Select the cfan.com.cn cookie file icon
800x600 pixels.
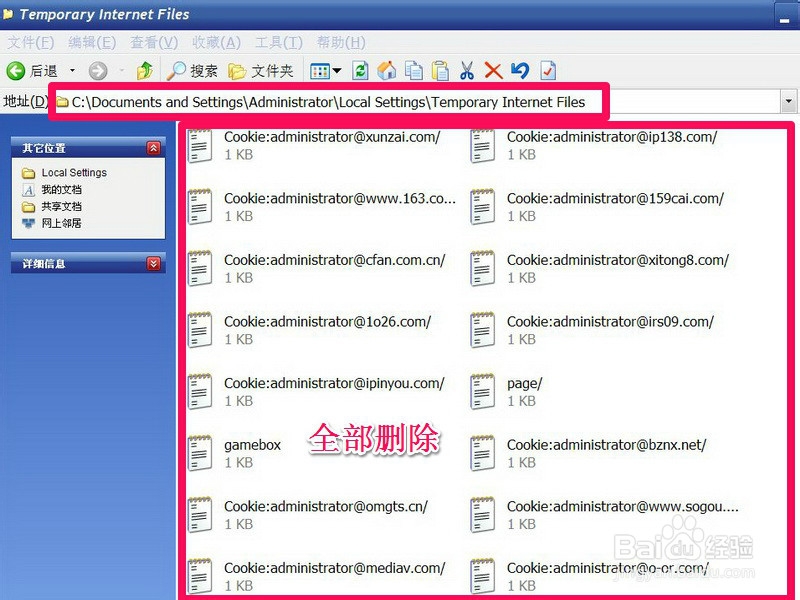(199, 268)
